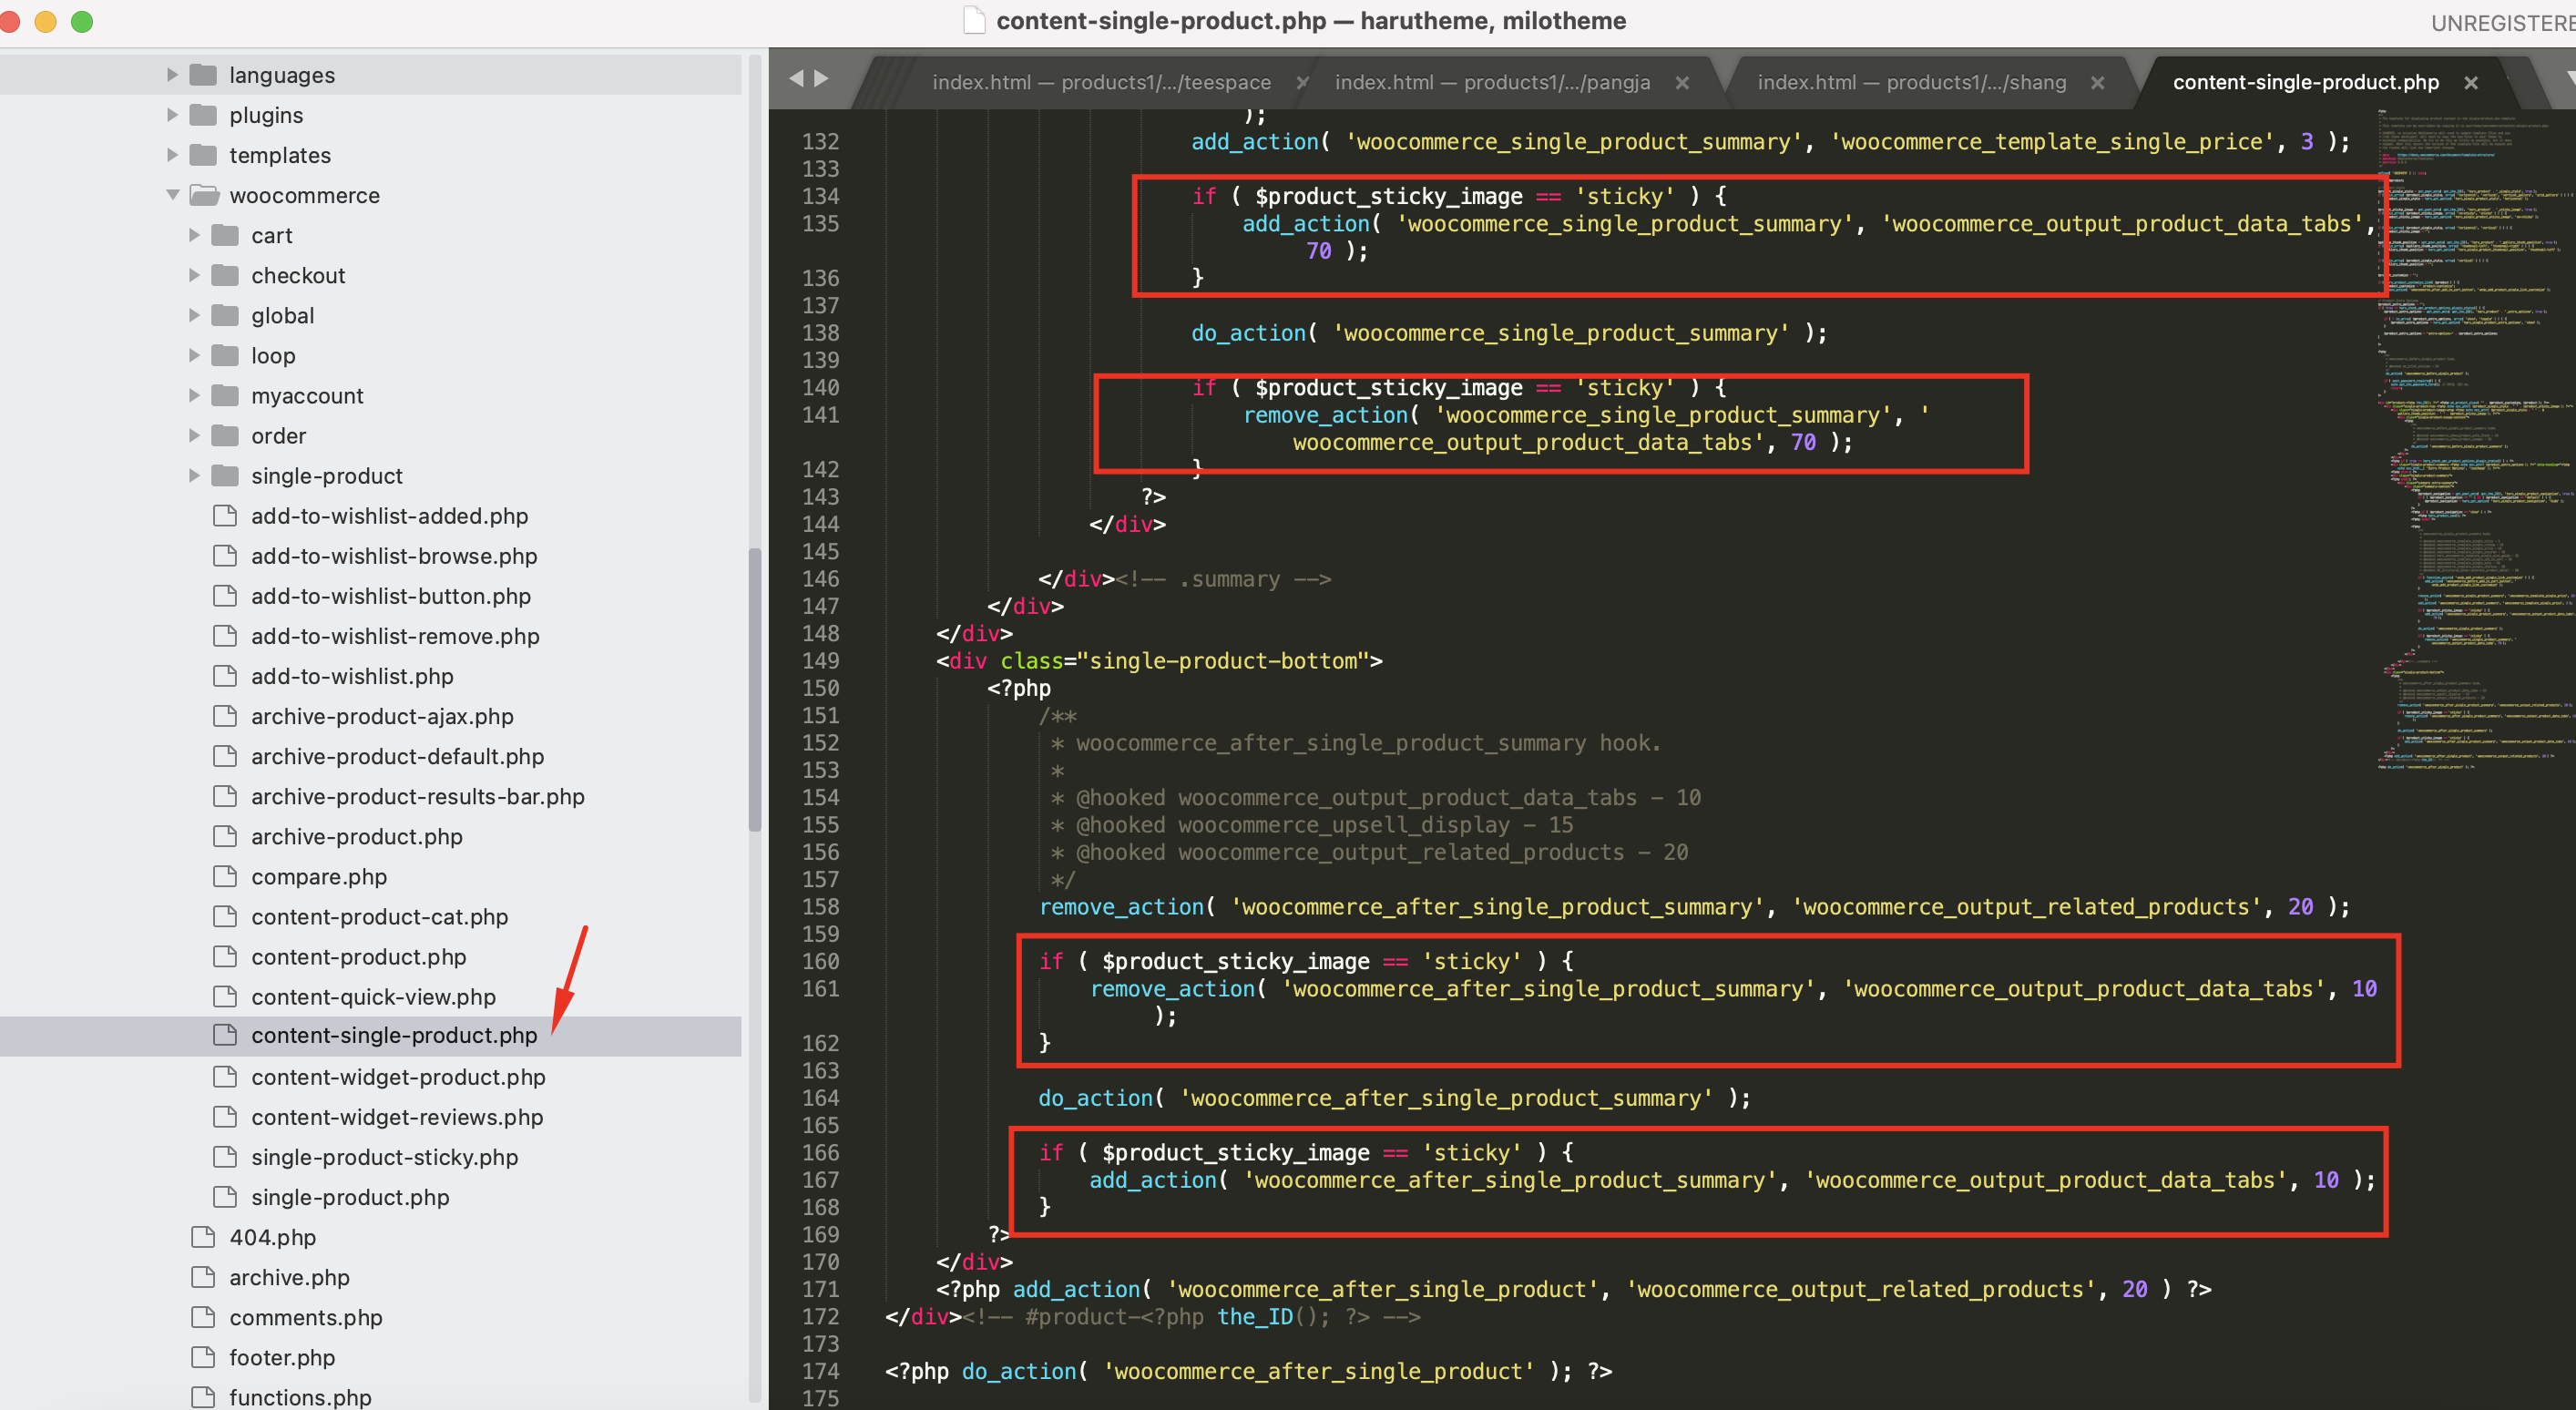
Task: Click the window title file icon
Action: pos(974,21)
